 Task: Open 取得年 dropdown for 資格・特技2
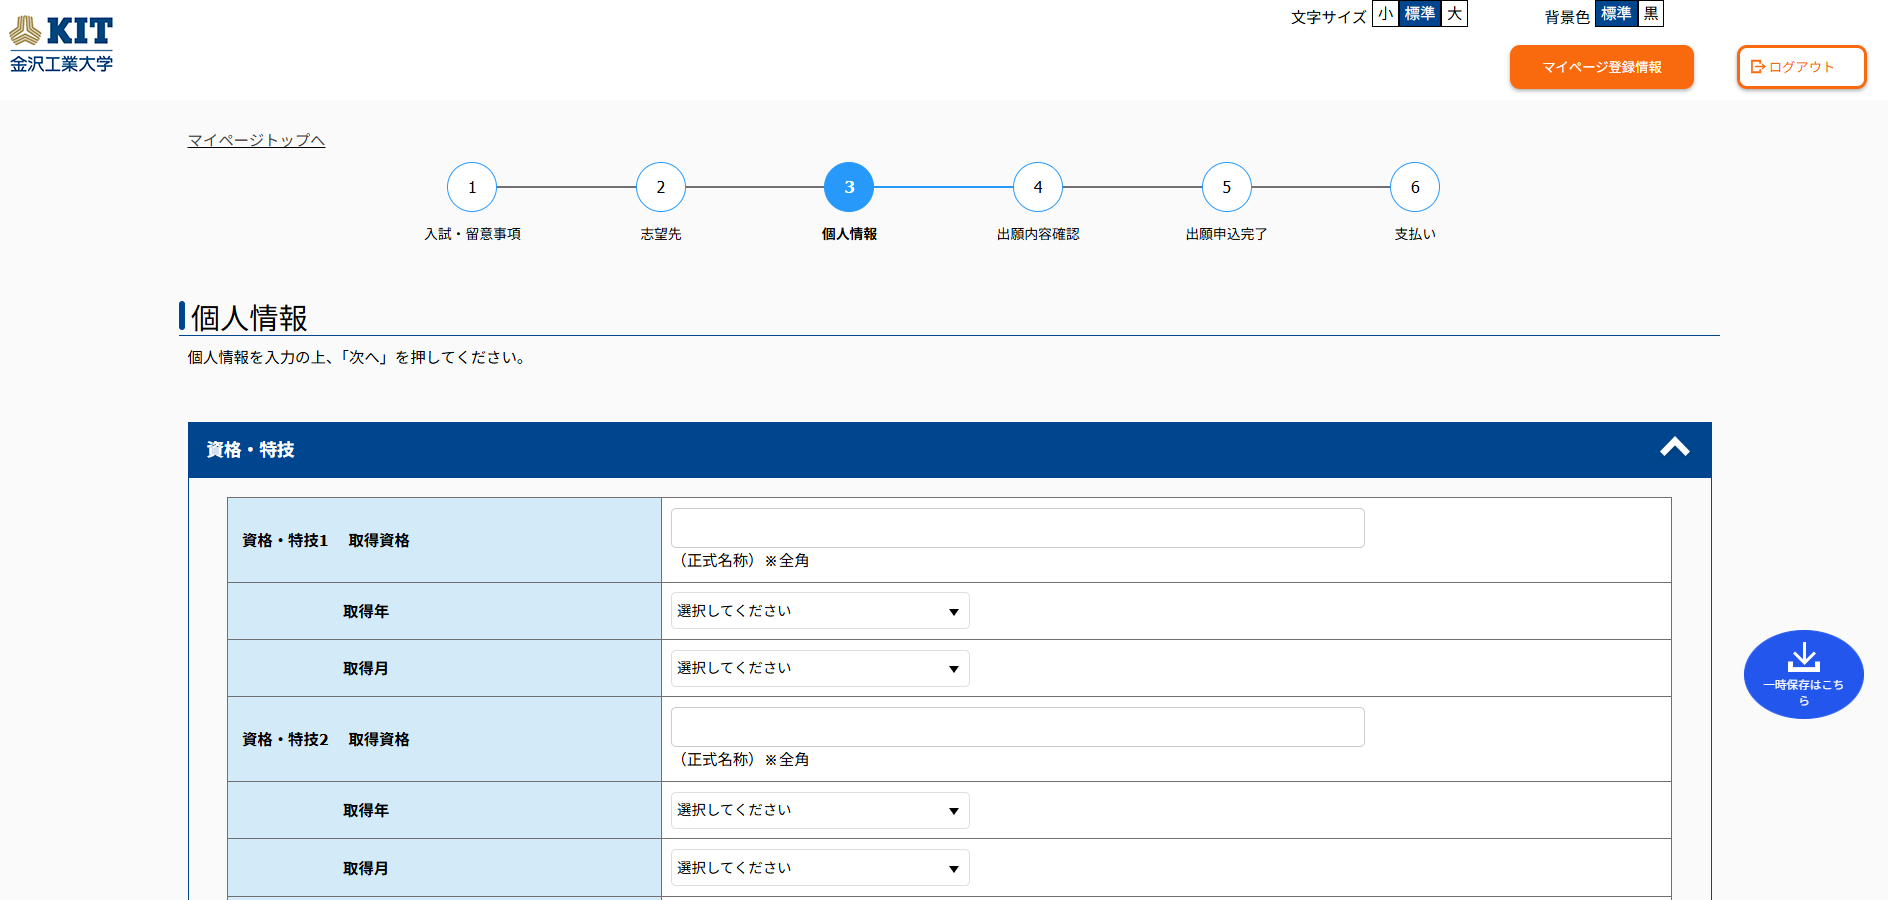coord(820,810)
